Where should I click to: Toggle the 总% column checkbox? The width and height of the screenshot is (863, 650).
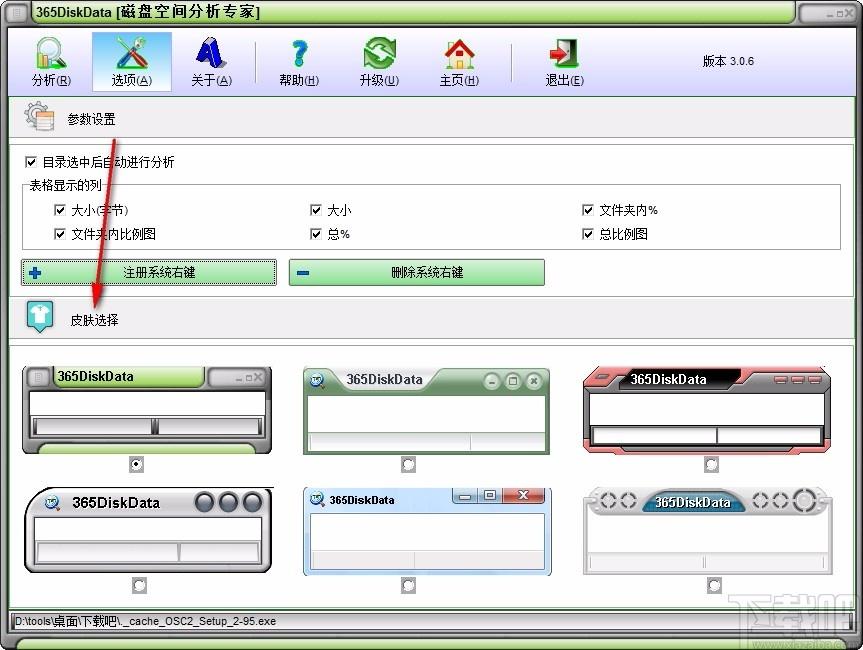coord(316,234)
